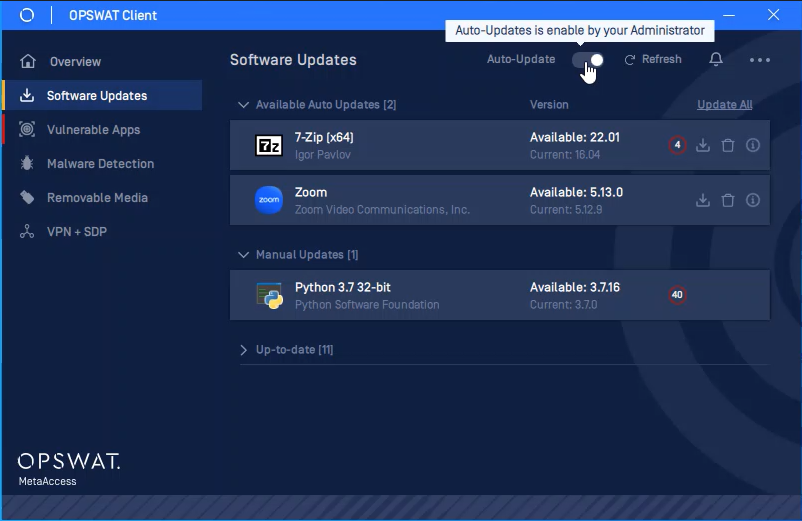Click the Current: 5.12.9 text

point(566,210)
